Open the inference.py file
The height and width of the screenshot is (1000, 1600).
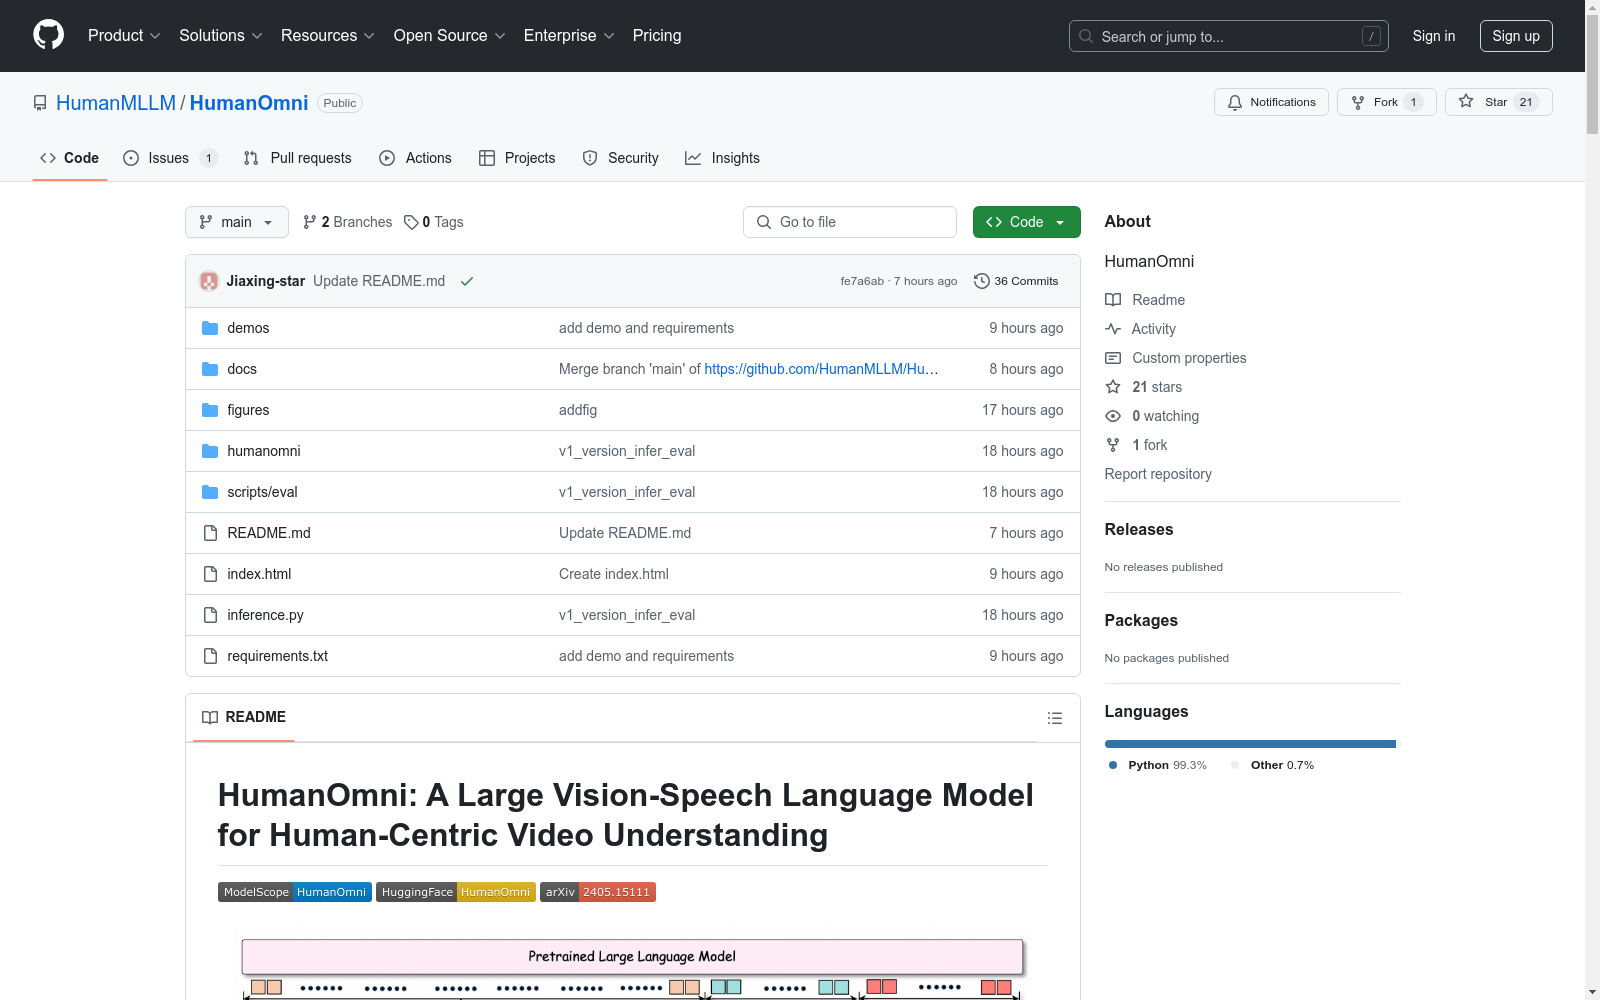(265, 615)
